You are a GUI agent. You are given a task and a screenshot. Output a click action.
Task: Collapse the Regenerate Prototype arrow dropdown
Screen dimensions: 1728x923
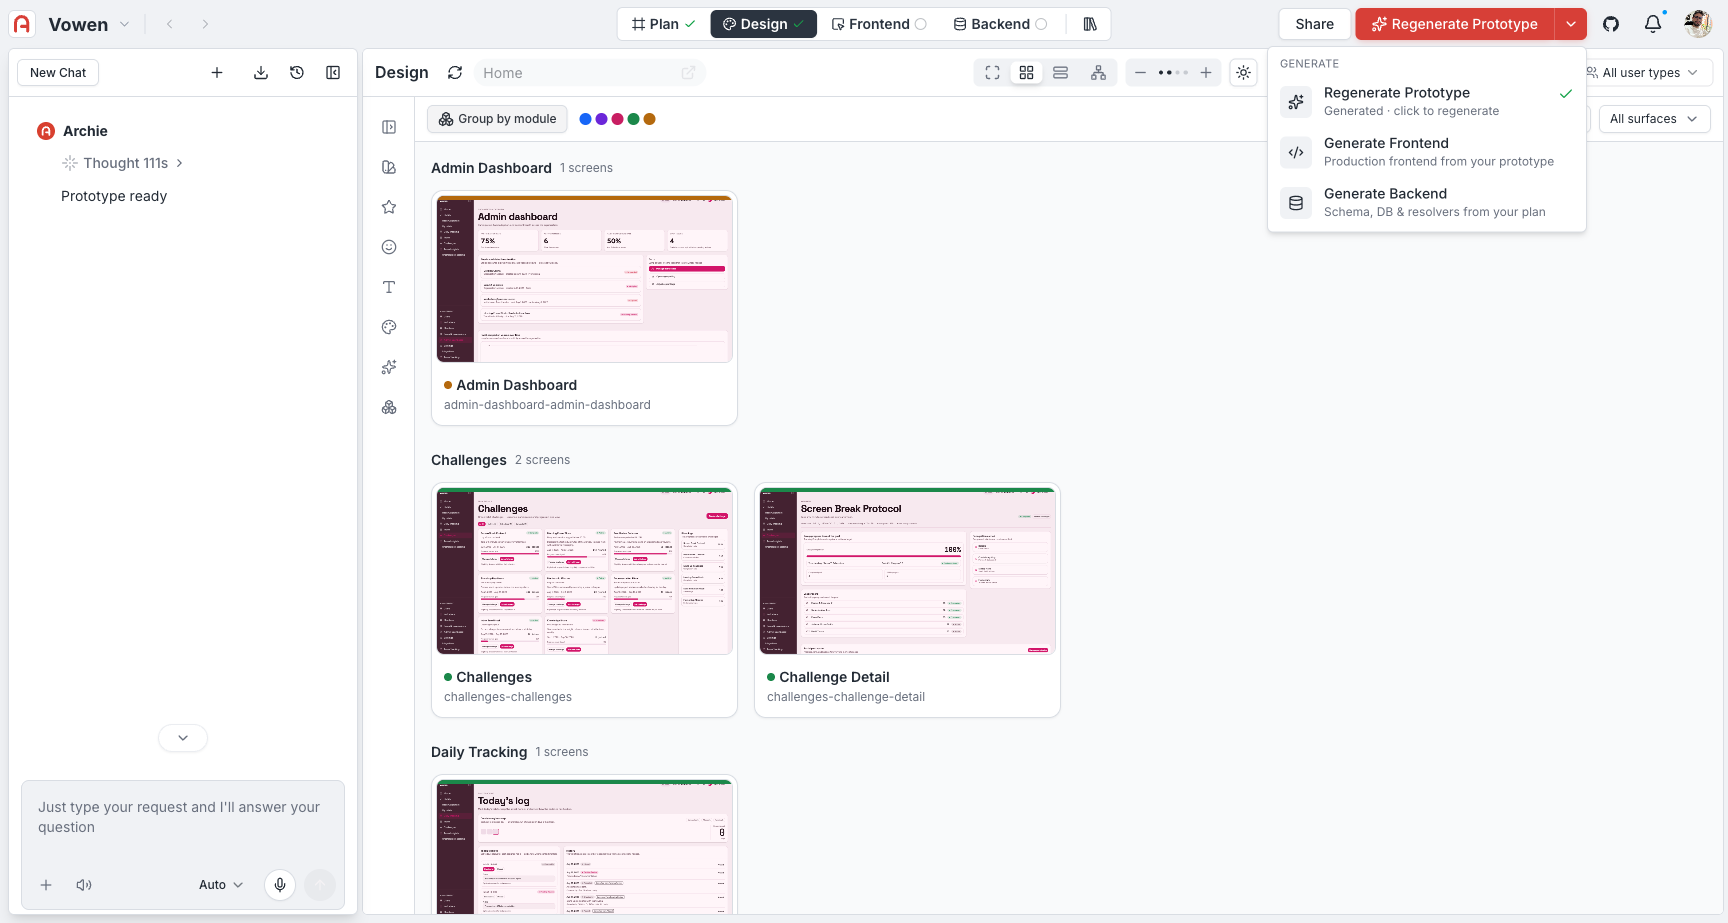point(1571,24)
